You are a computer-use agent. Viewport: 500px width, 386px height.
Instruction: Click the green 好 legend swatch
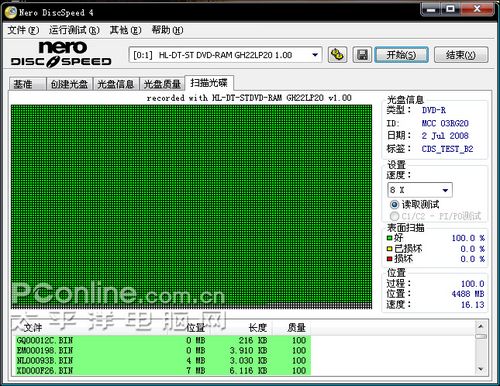389,238
